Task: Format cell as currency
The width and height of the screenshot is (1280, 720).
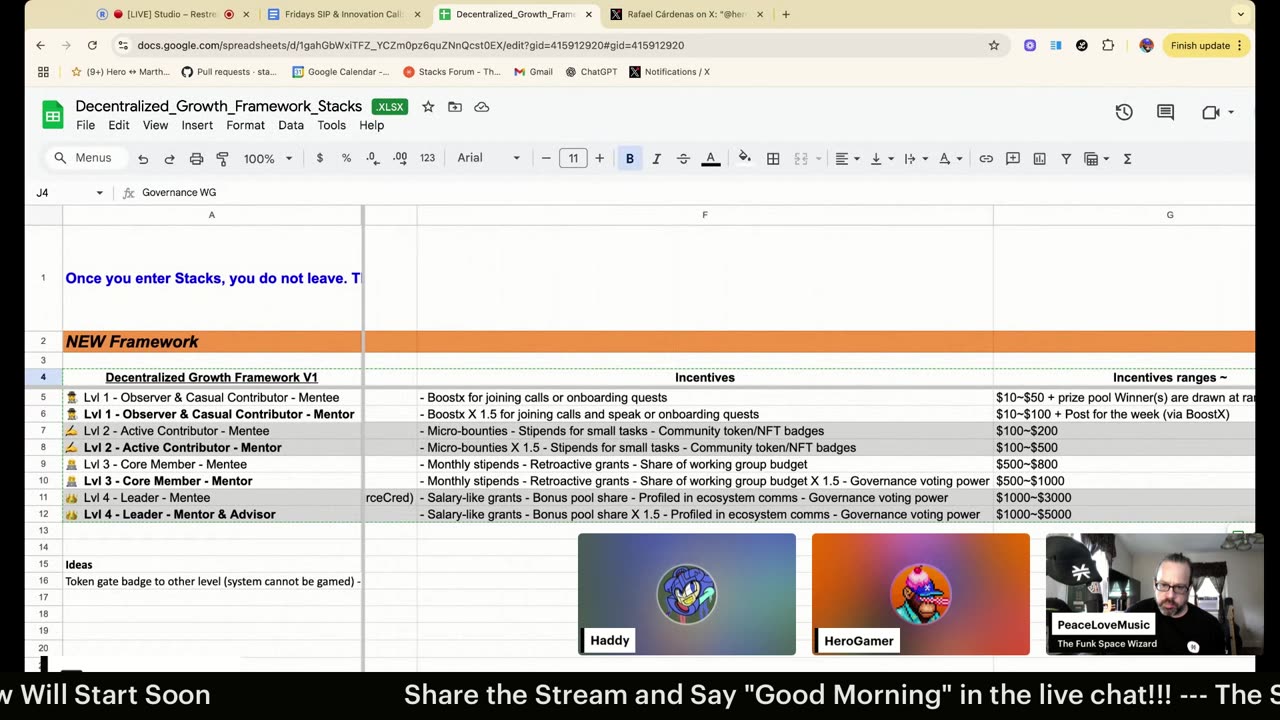Action: click(x=320, y=158)
